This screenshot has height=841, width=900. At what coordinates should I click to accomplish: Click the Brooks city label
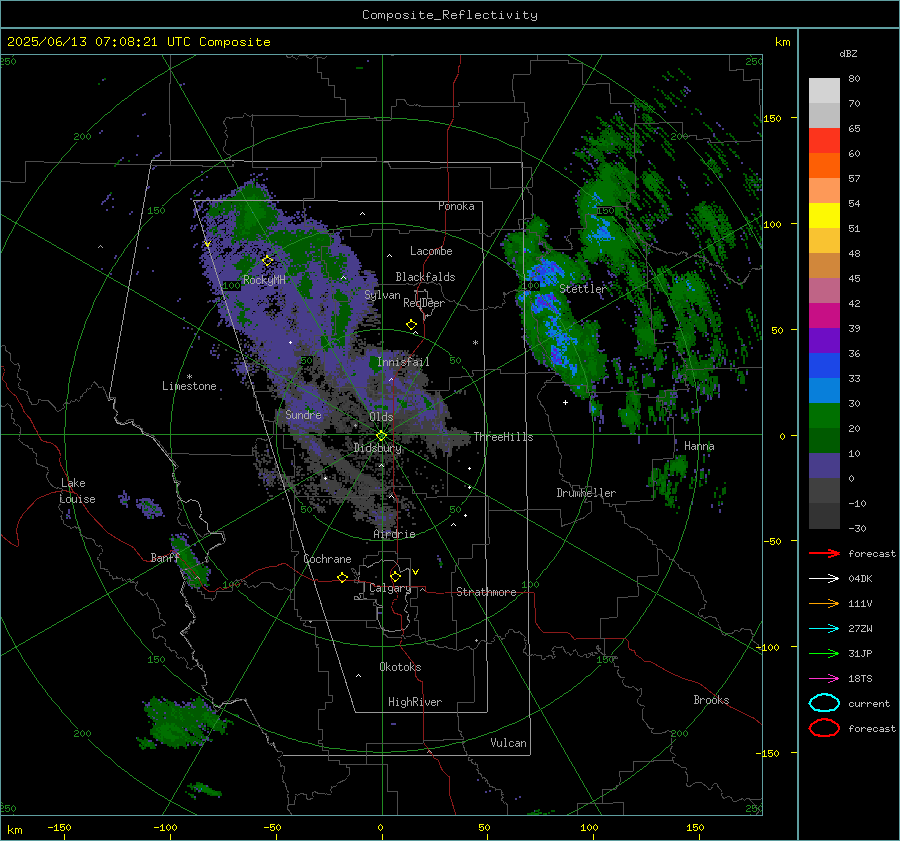click(x=711, y=700)
